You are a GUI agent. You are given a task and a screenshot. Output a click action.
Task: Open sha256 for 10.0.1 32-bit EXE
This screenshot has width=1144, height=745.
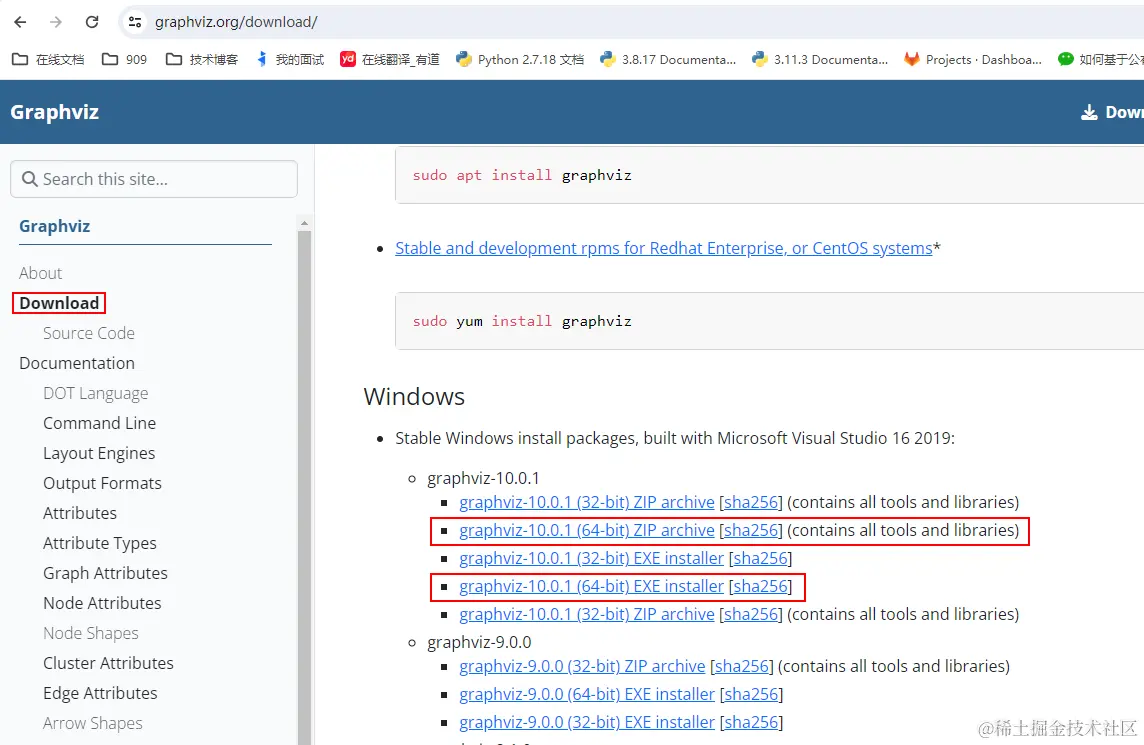click(x=760, y=558)
